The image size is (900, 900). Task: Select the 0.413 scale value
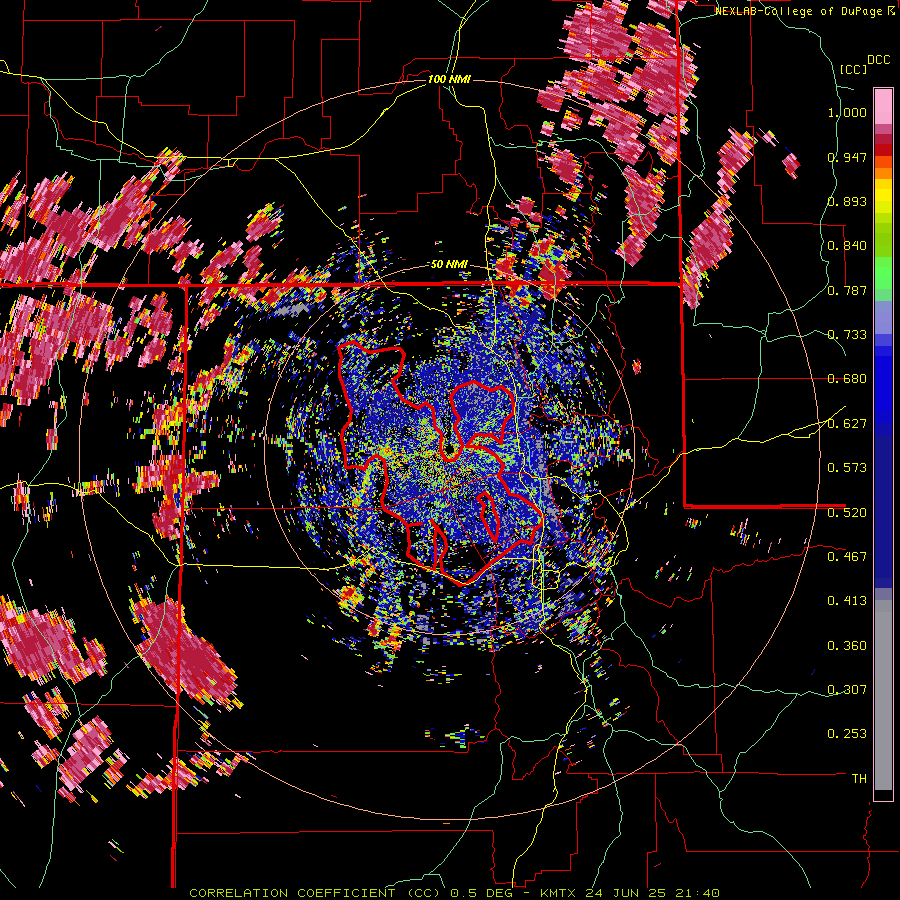point(847,601)
